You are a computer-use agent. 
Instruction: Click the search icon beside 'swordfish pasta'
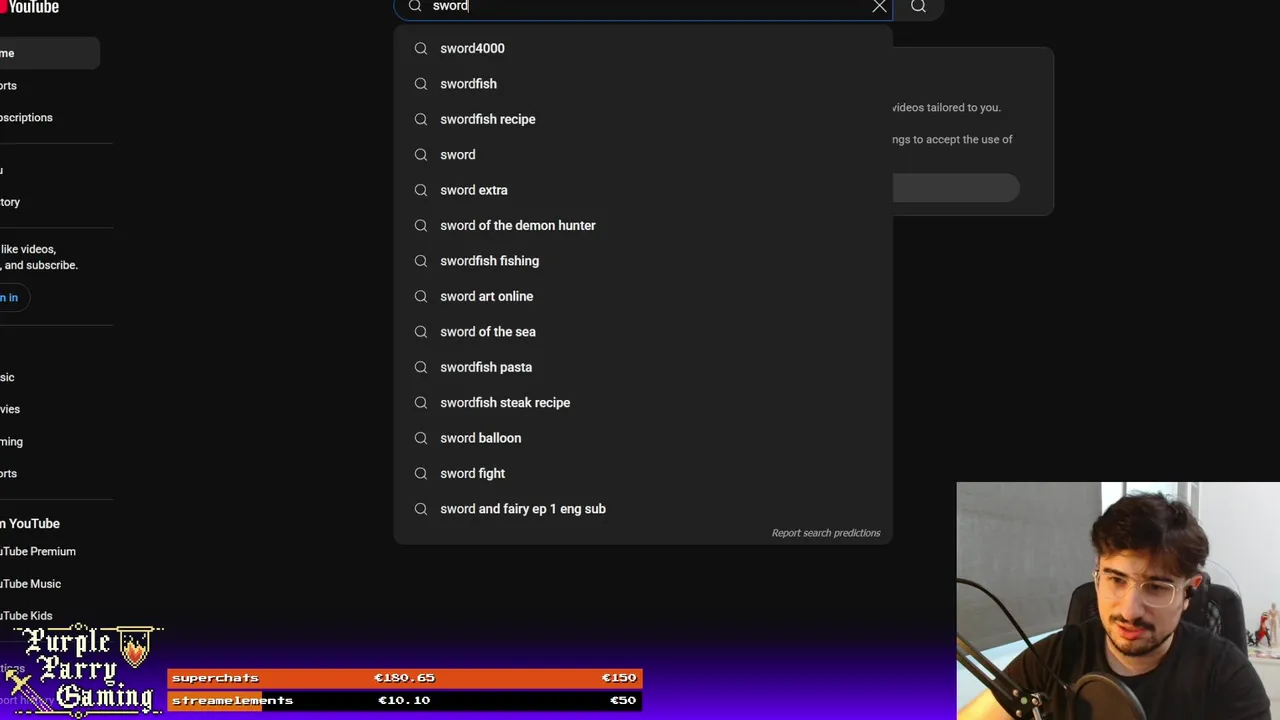(x=421, y=367)
